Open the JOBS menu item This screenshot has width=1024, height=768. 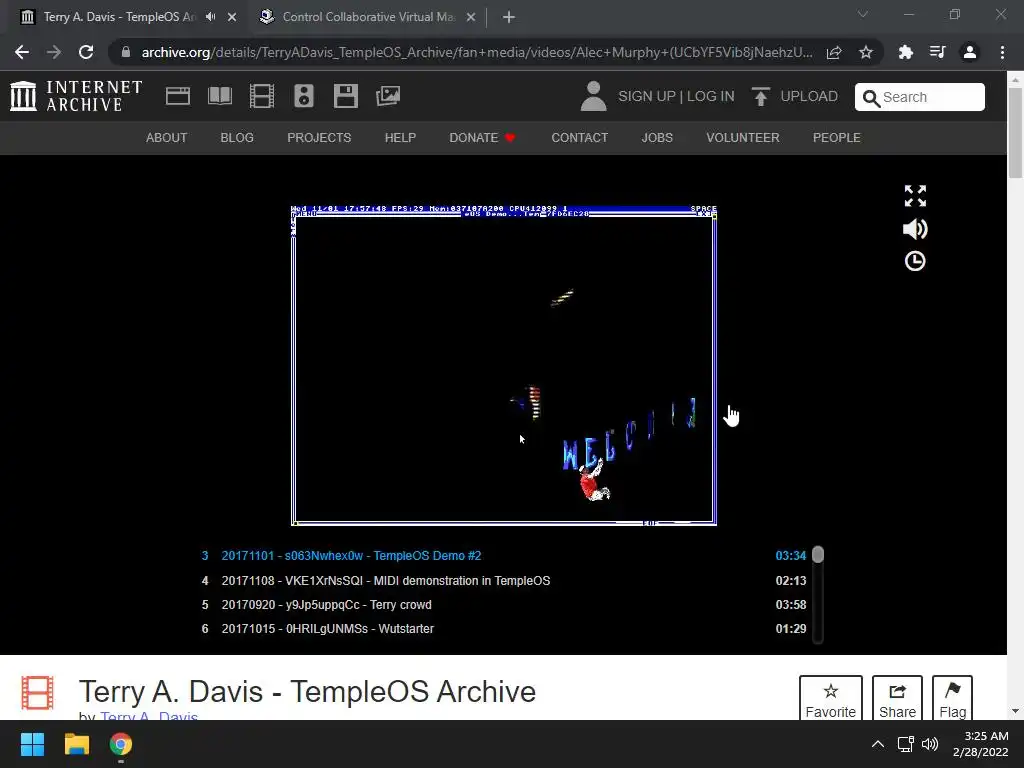click(657, 138)
